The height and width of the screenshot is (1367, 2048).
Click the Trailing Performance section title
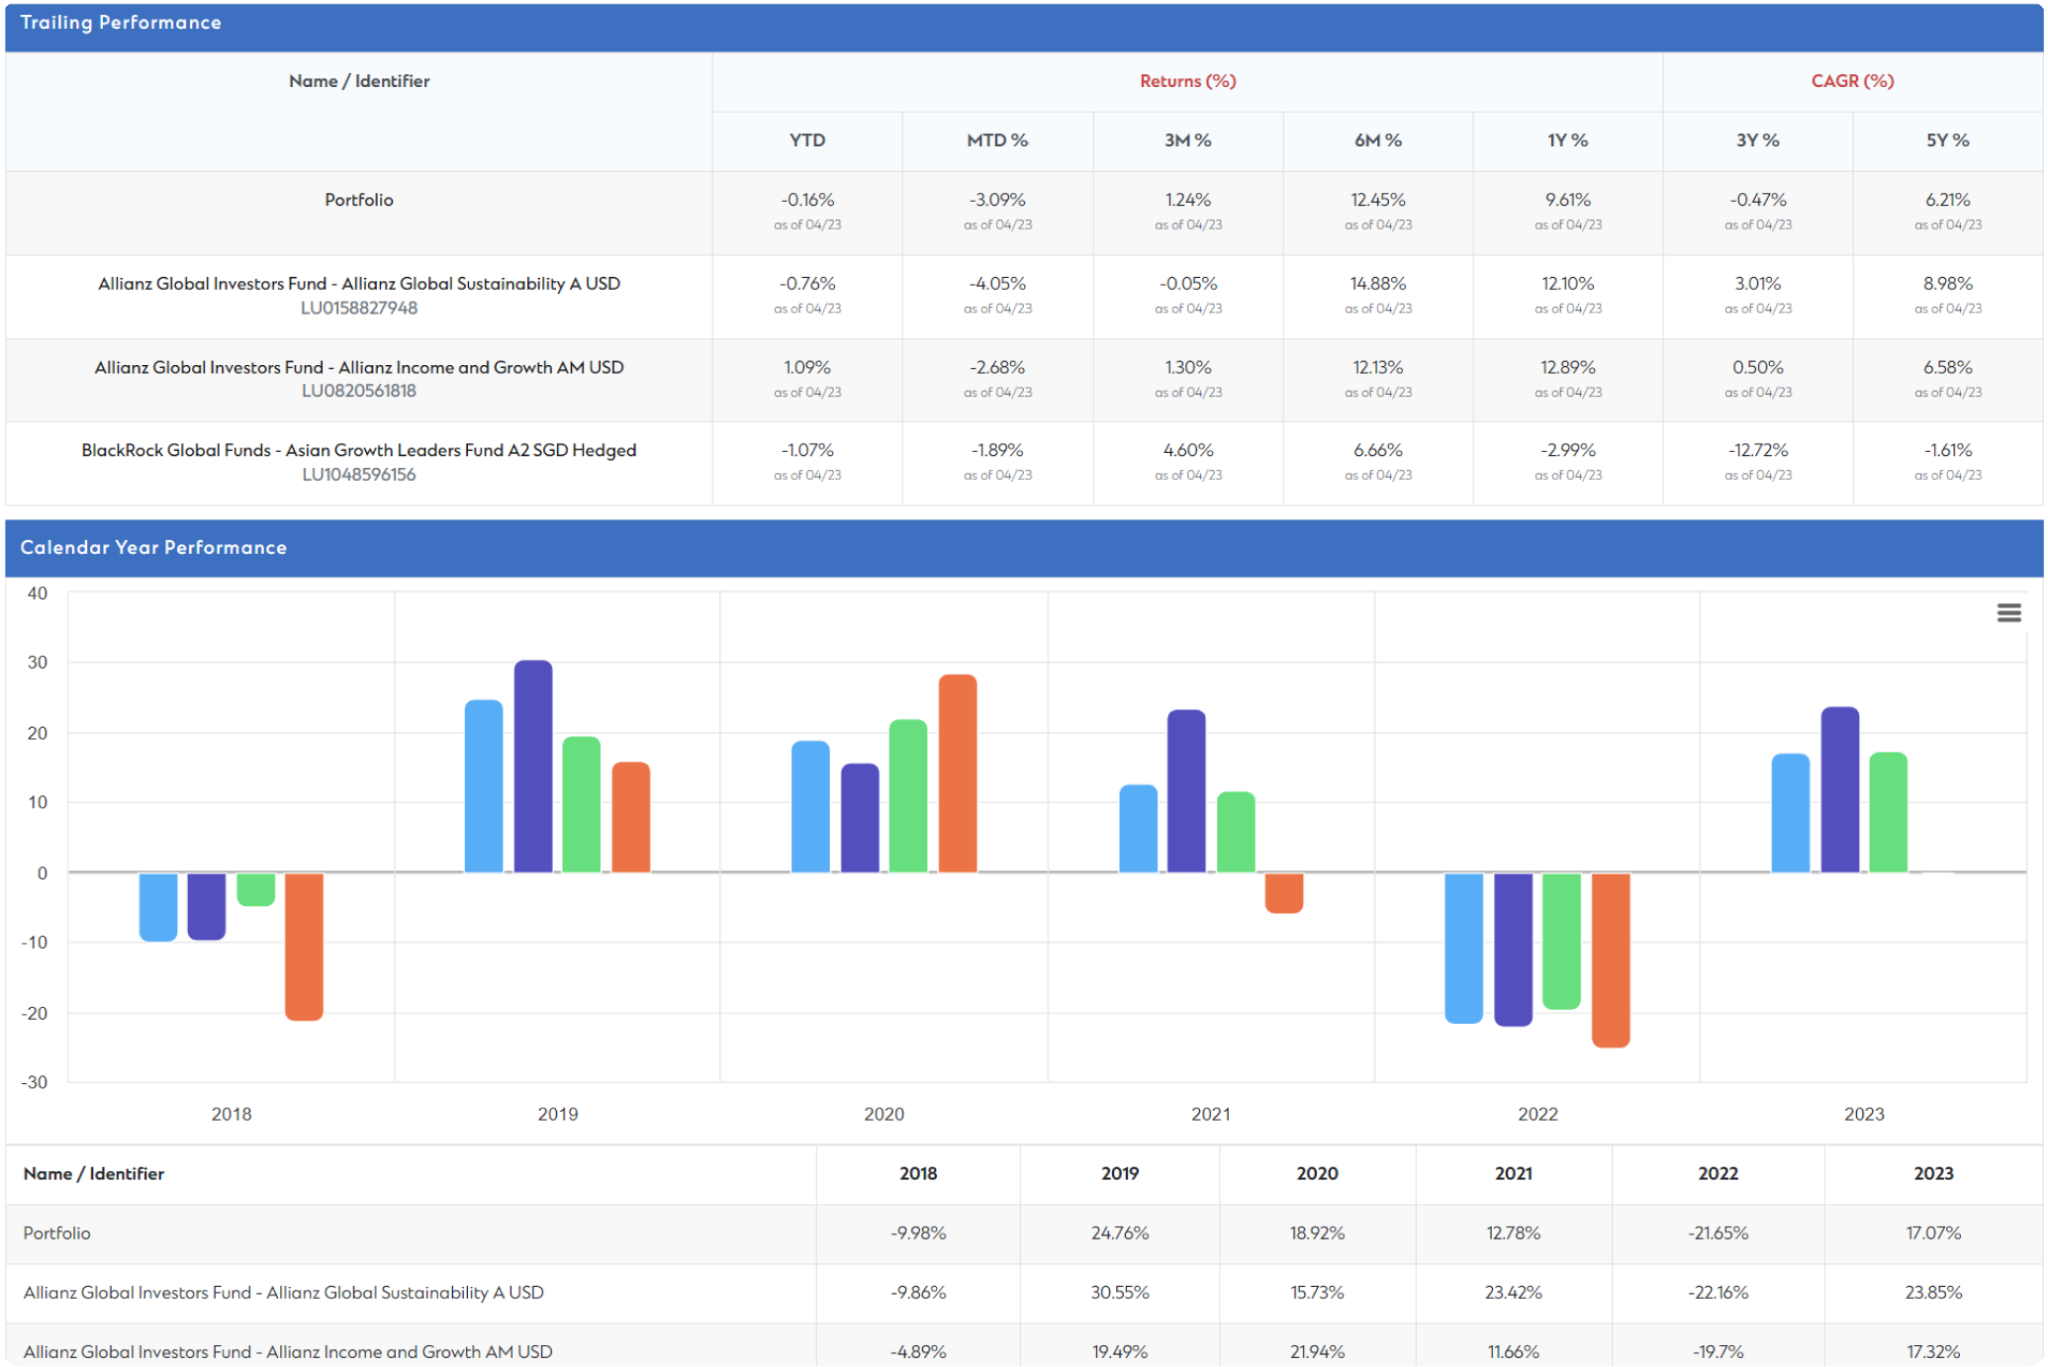pos(121,23)
